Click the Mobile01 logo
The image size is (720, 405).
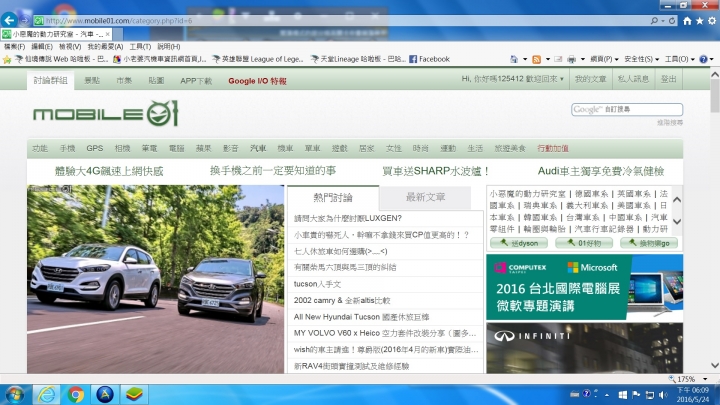pos(106,113)
